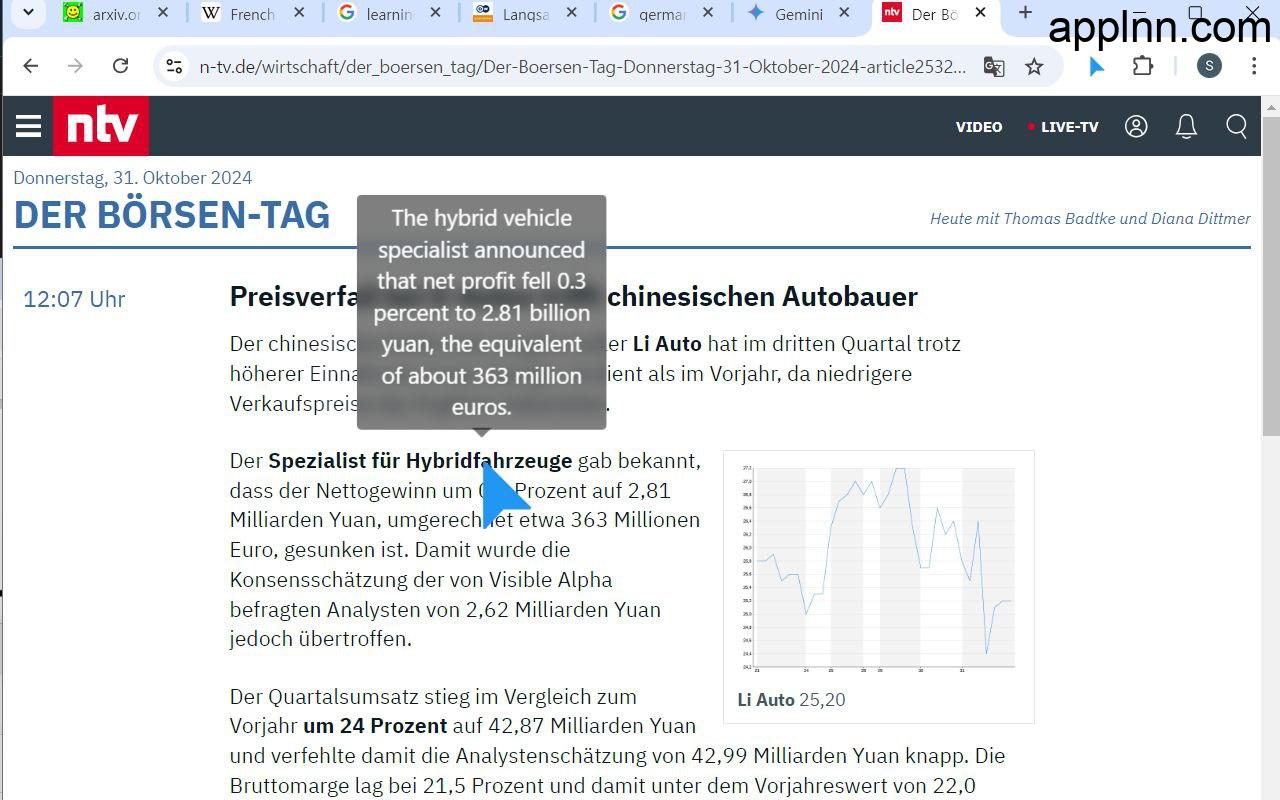Screen dimensions: 1280x800
Task: Close the 'german' Google tab
Action: tap(708, 13)
